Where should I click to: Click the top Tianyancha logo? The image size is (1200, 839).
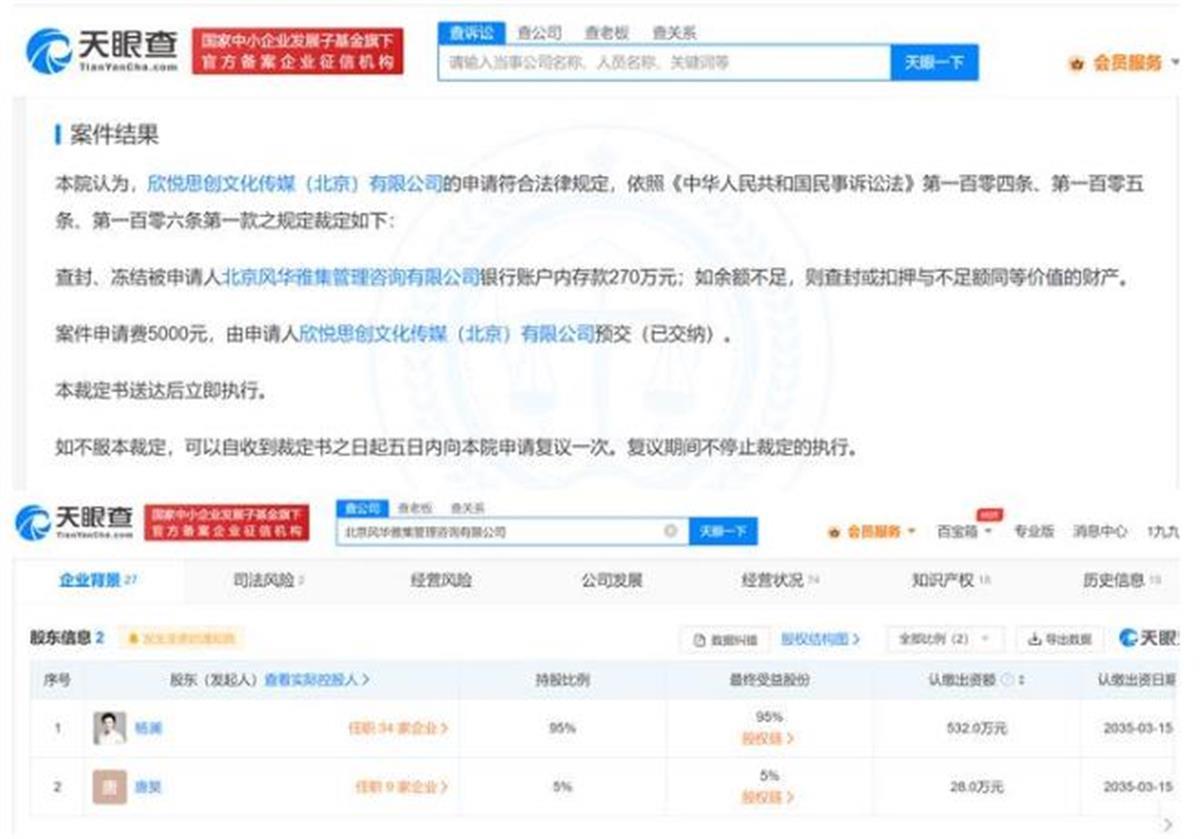coord(101,49)
